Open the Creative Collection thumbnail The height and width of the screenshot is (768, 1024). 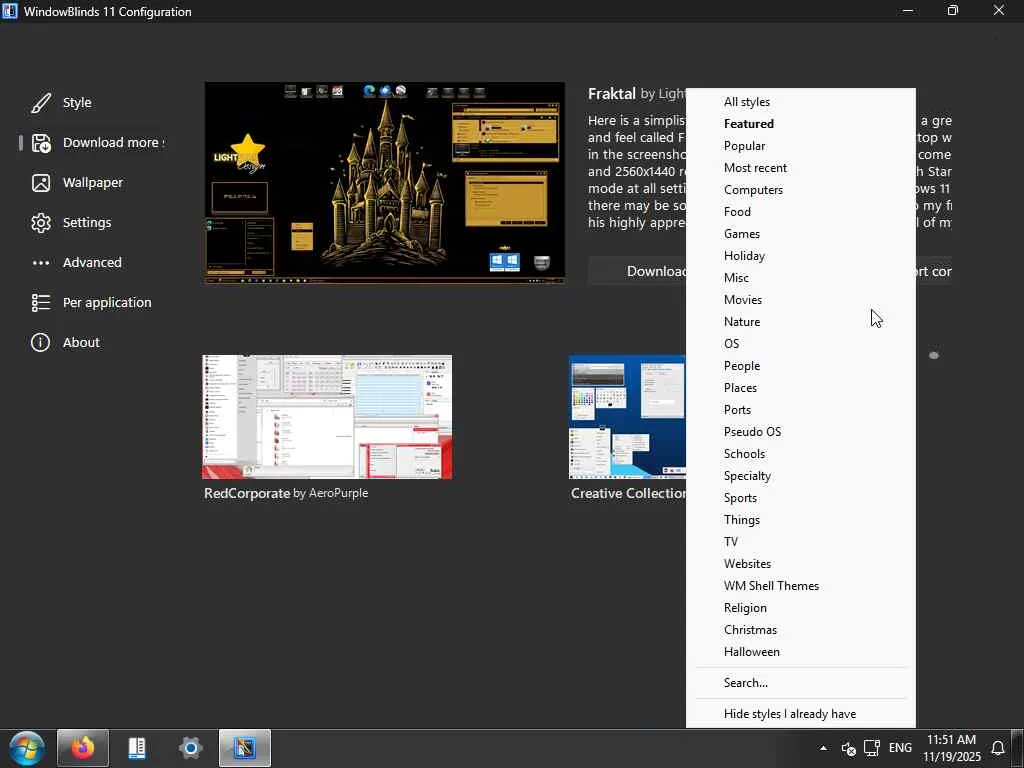click(627, 417)
